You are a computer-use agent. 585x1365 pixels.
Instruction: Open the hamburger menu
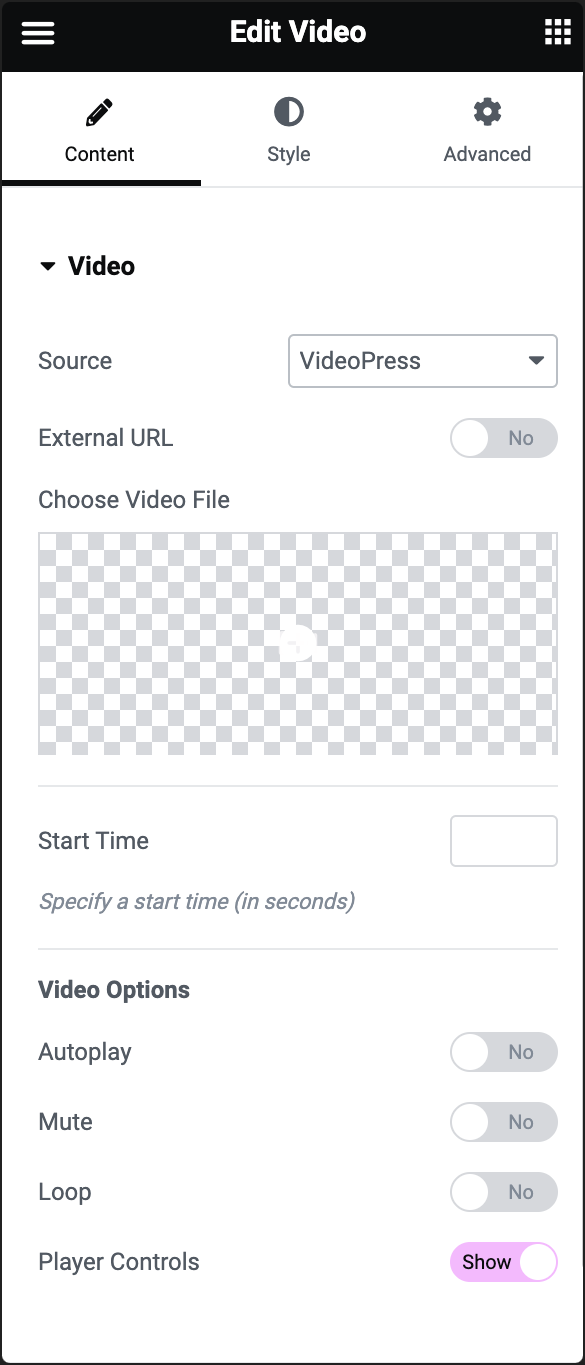[x=37, y=32]
